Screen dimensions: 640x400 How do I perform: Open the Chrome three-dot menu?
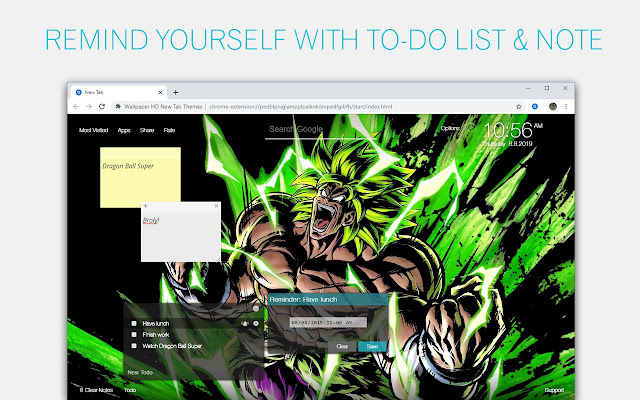[566, 107]
